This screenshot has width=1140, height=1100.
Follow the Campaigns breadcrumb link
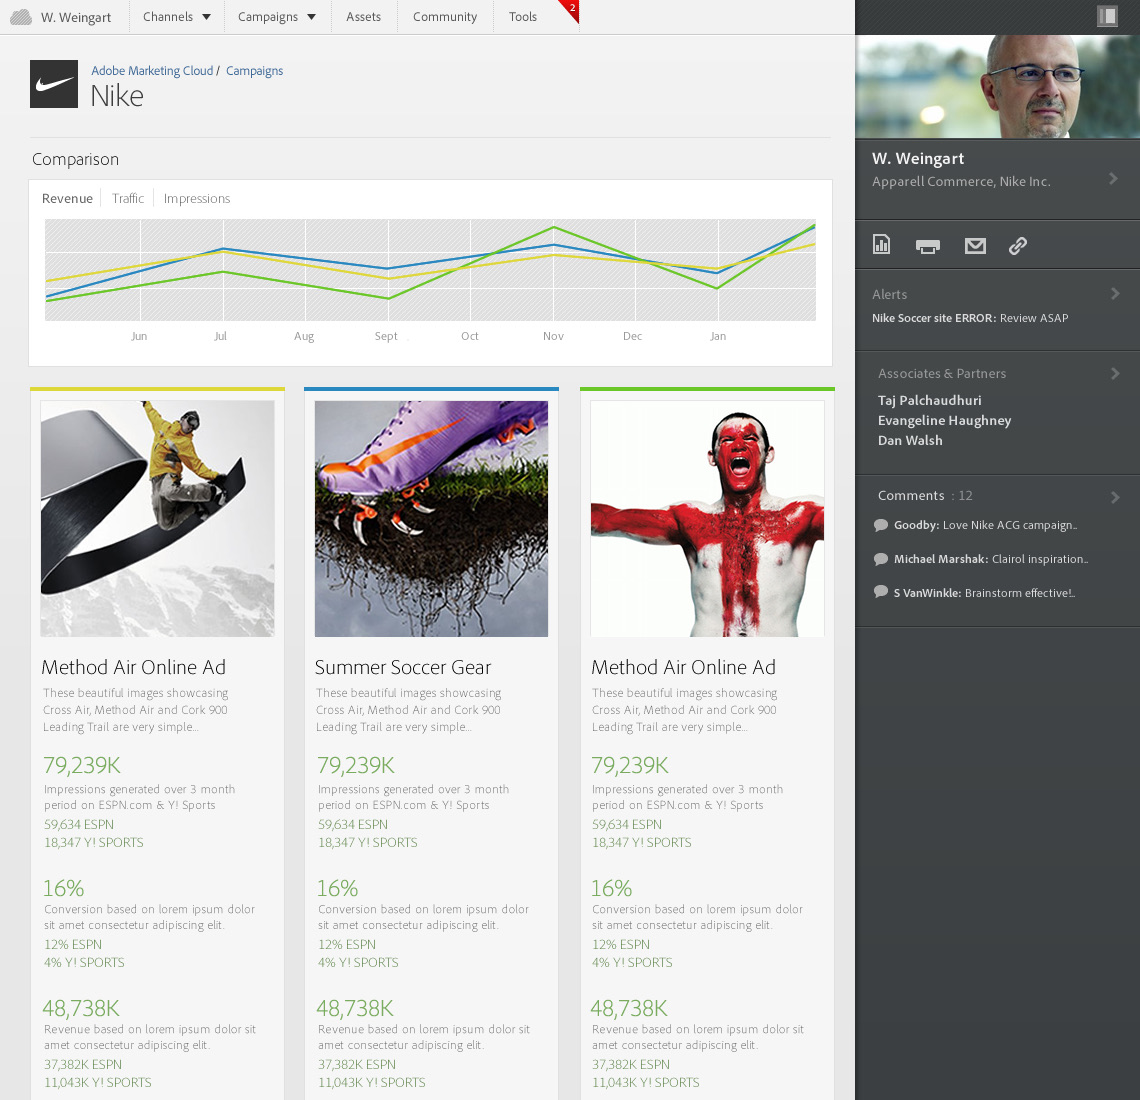click(x=254, y=71)
